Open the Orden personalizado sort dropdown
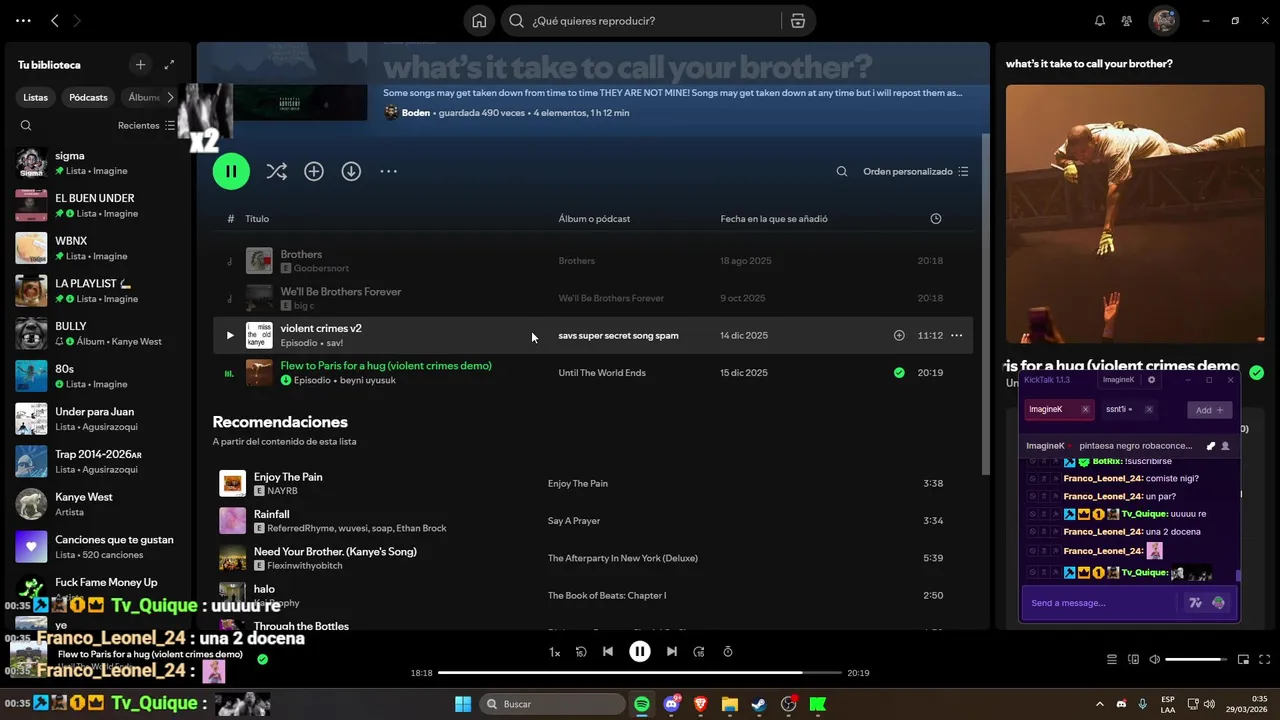Viewport: 1280px width, 720px height. [x=916, y=172]
